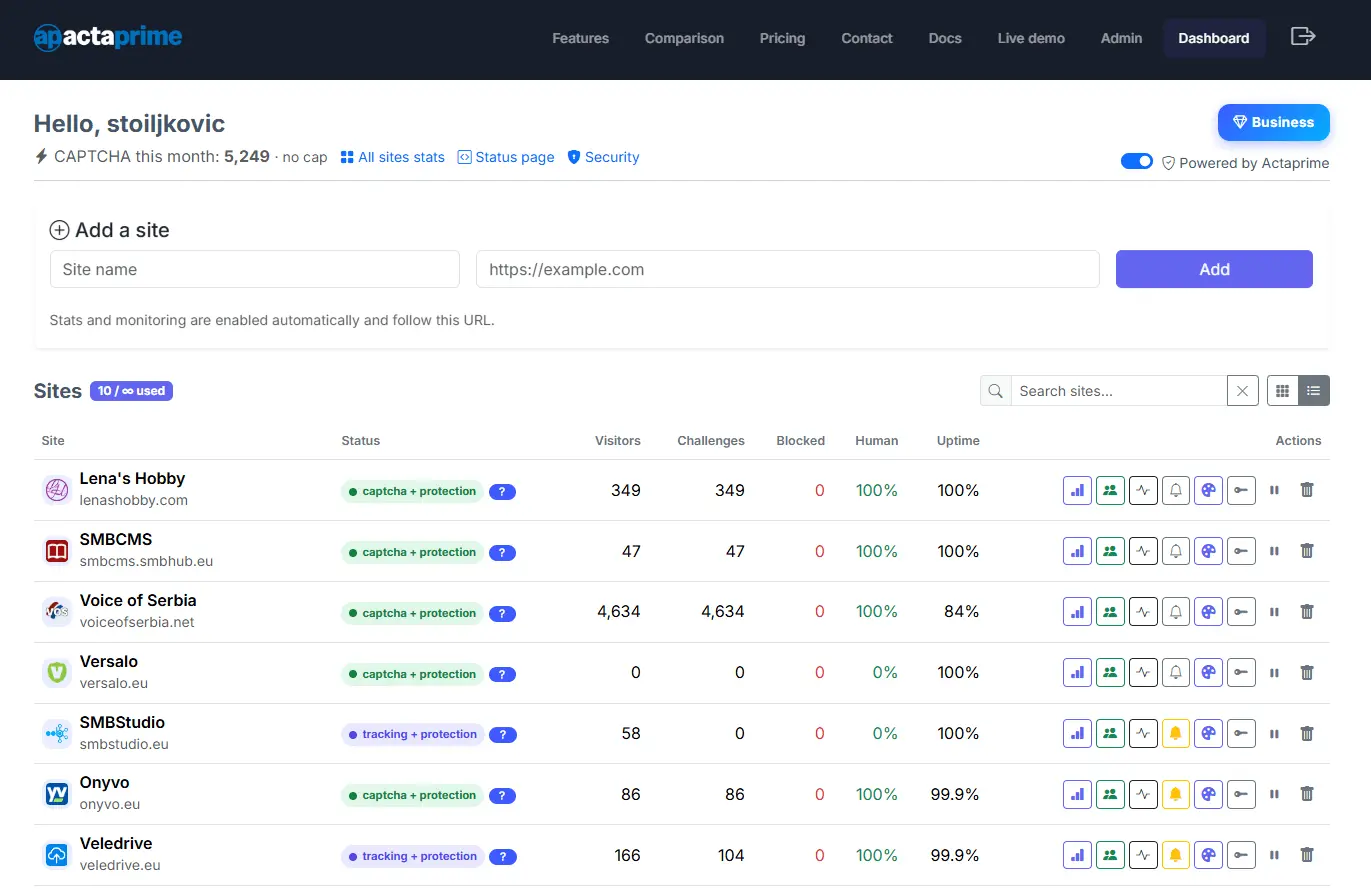
Task: Click the yellow bell icon for Onyvo
Action: pos(1175,794)
